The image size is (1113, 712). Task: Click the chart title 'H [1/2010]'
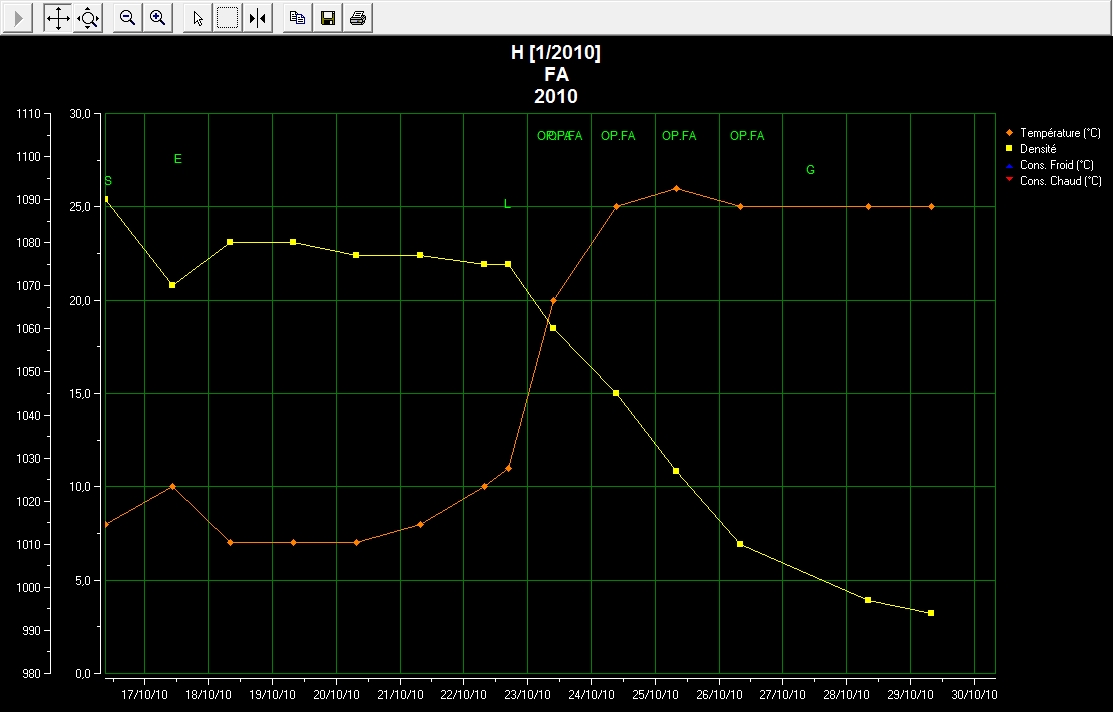click(556, 54)
